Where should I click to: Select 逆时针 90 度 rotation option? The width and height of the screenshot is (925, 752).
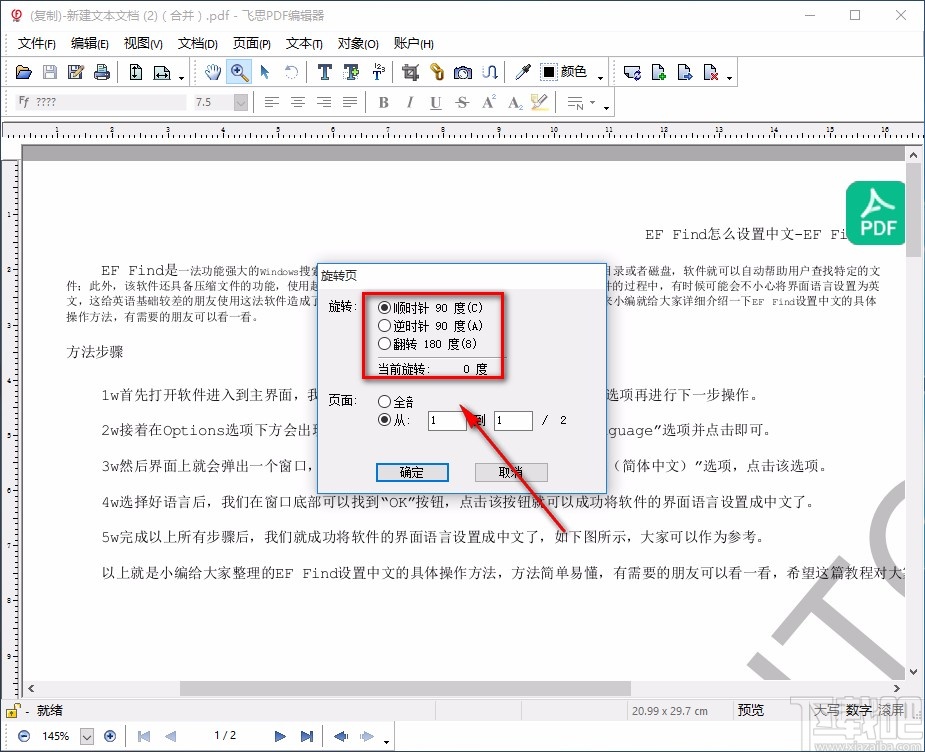pos(383,324)
